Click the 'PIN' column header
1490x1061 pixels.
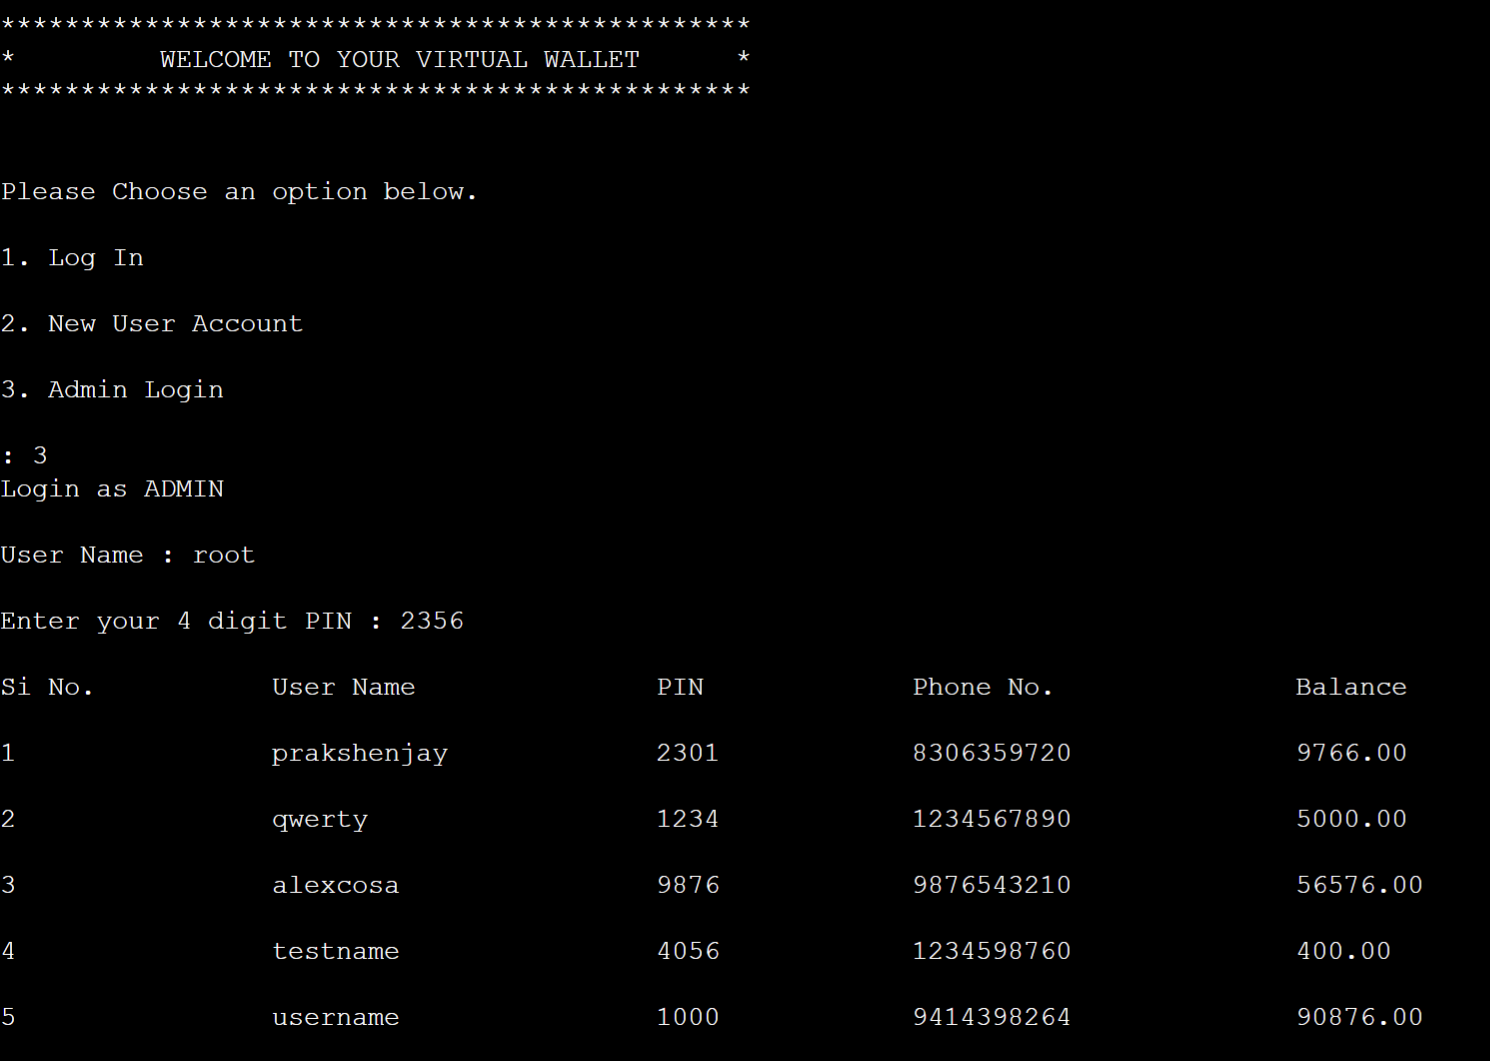tap(680, 687)
